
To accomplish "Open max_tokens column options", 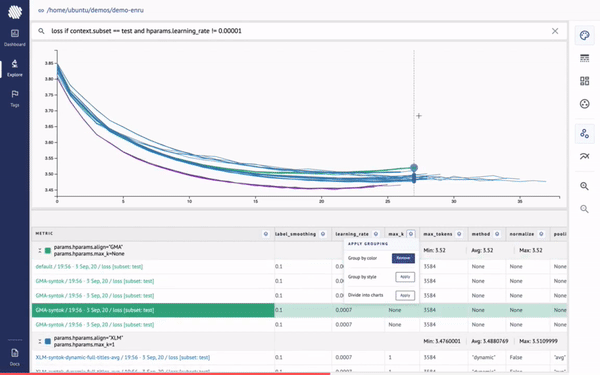I will point(459,234).
